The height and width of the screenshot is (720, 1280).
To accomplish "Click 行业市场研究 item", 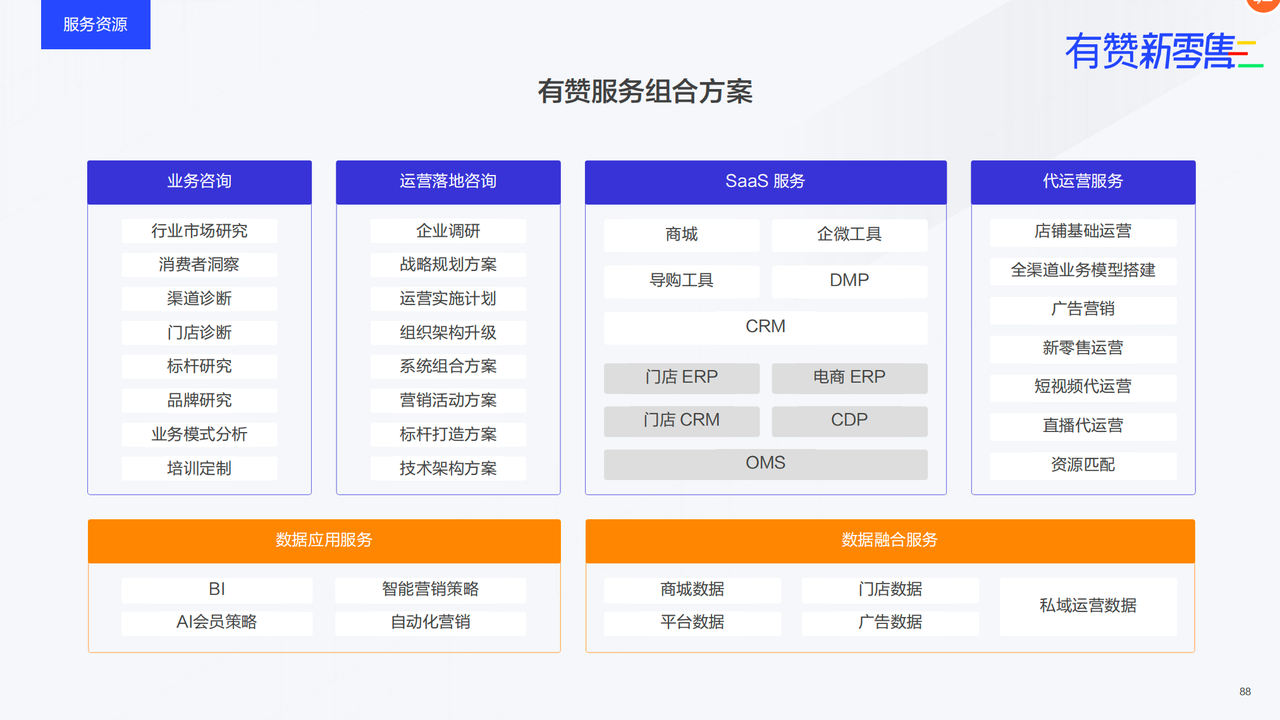I will point(199,231).
